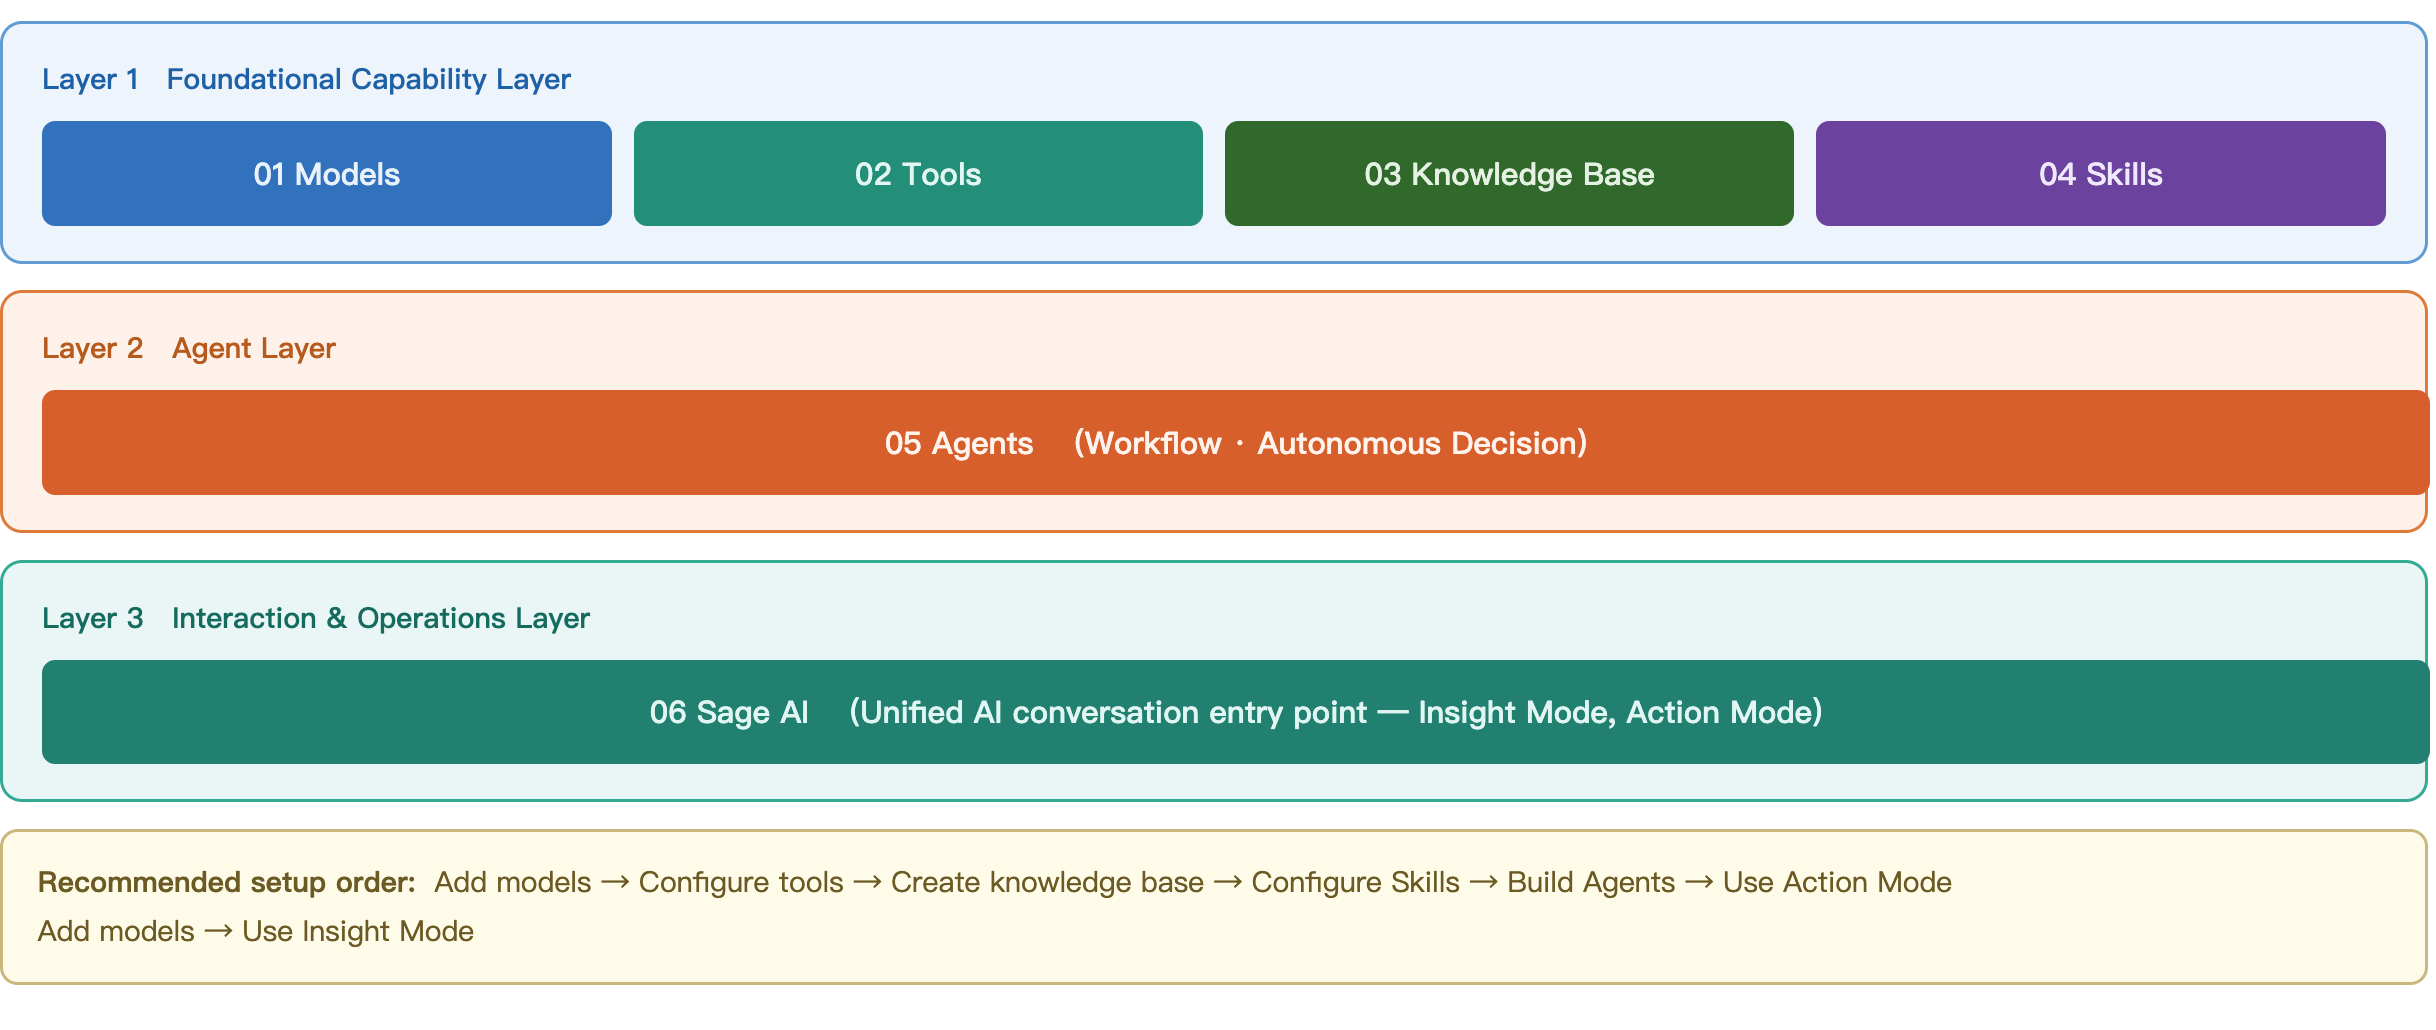Click the purple 04 Skills block
Screen dimensions: 2436x1030
[x=2101, y=174]
